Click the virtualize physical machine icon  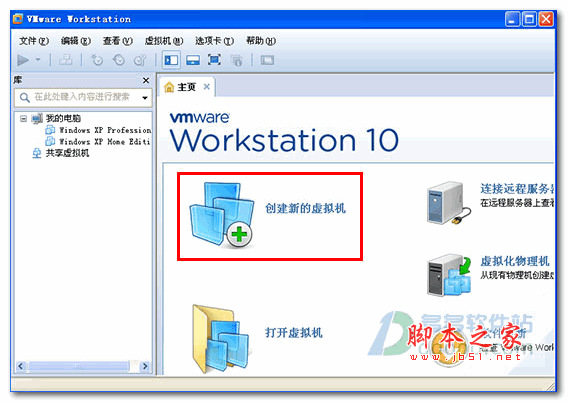[449, 275]
